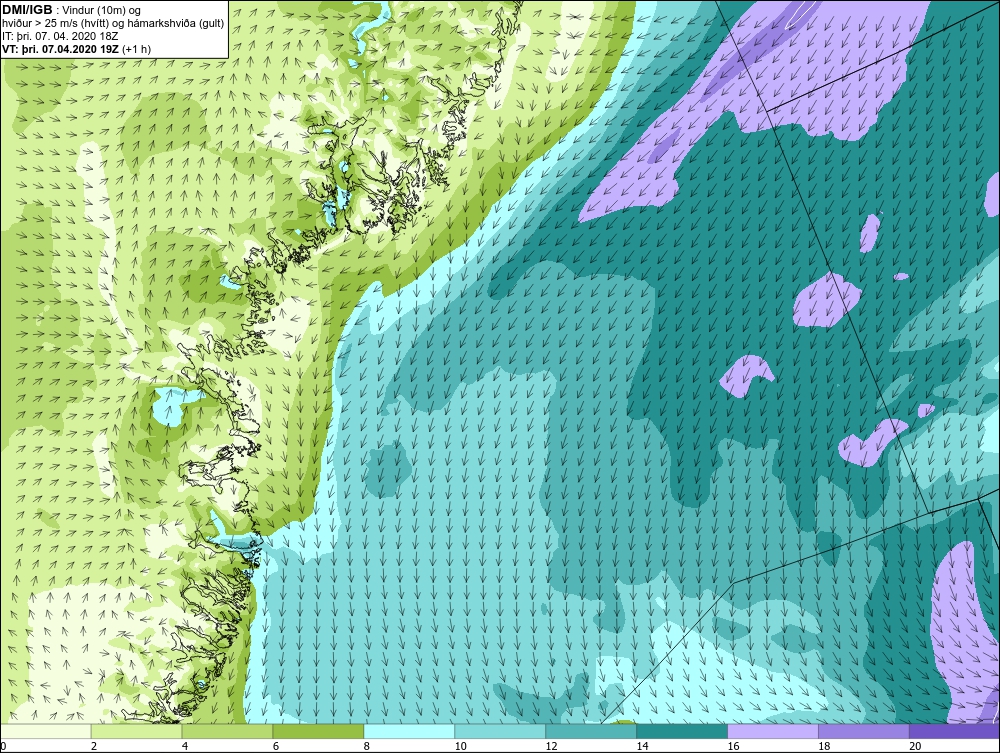Click the legend value '2'
1000x753 pixels.
pyautogui.click(x=94, y=746)
